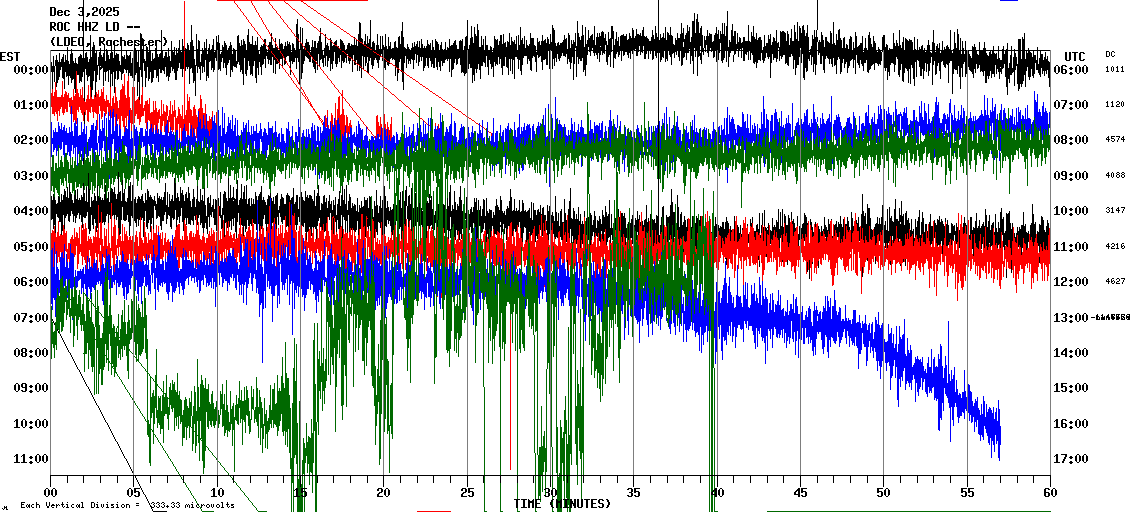The width and height of the screenshot is (1130, 519).
Task: Click the DC value "4574"
Action: pos(1114,140)
